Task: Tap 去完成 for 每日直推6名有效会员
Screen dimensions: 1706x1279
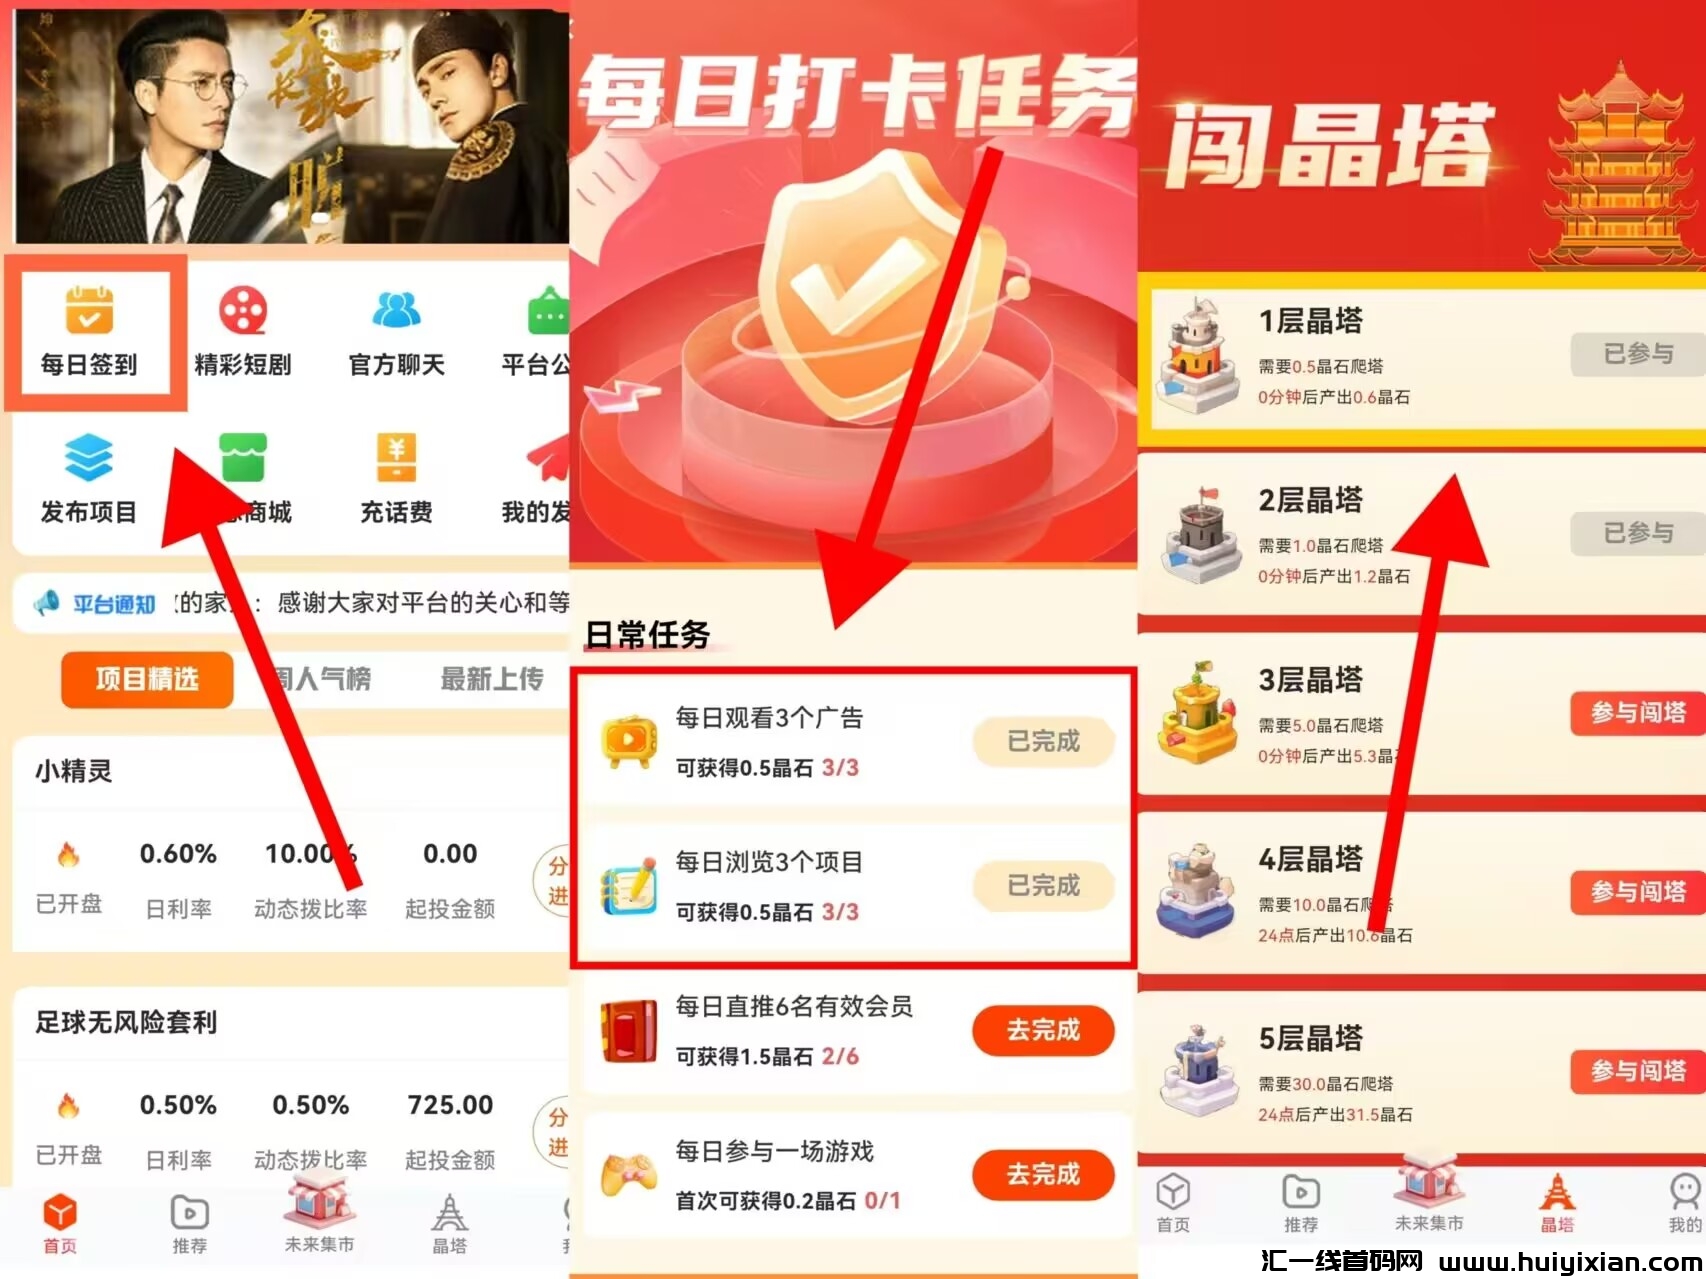Action: pos(1043,1030)
